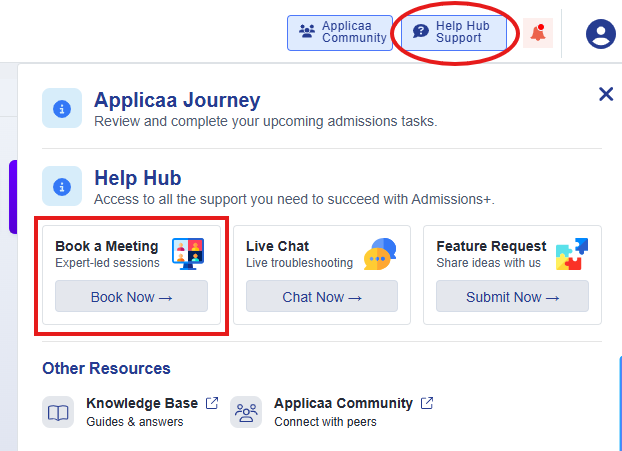This screenshot has height=451, width=622.
Task: Open the user profile avatar icon
Action: [x=601, y=34]
